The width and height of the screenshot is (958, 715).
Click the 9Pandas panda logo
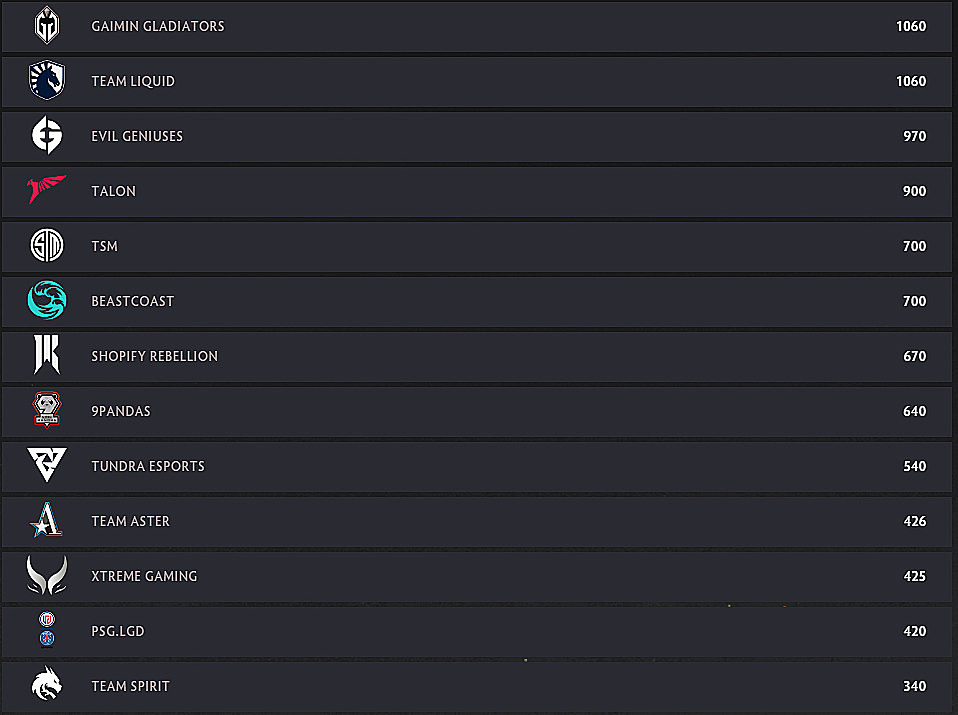pyautogui.click(x=47, y=410)
